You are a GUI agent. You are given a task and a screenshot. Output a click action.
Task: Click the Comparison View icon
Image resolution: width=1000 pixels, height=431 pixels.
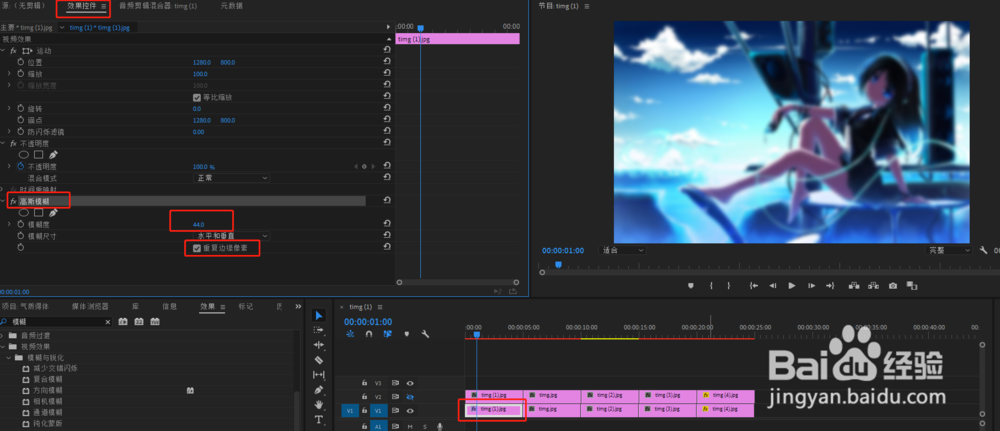pyautogui.click(x=912, y=286)
